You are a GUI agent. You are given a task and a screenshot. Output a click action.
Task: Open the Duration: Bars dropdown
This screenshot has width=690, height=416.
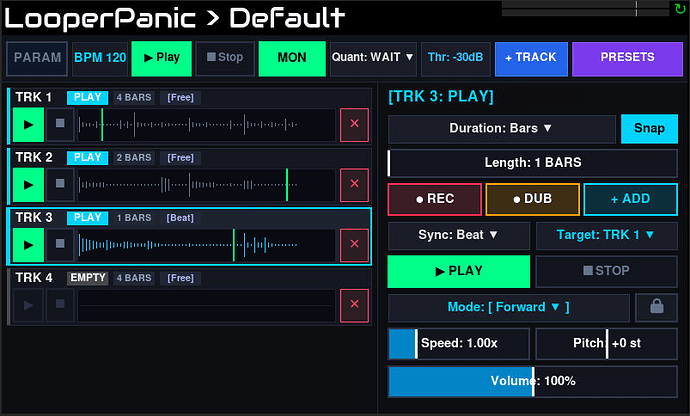pos(501,129)
